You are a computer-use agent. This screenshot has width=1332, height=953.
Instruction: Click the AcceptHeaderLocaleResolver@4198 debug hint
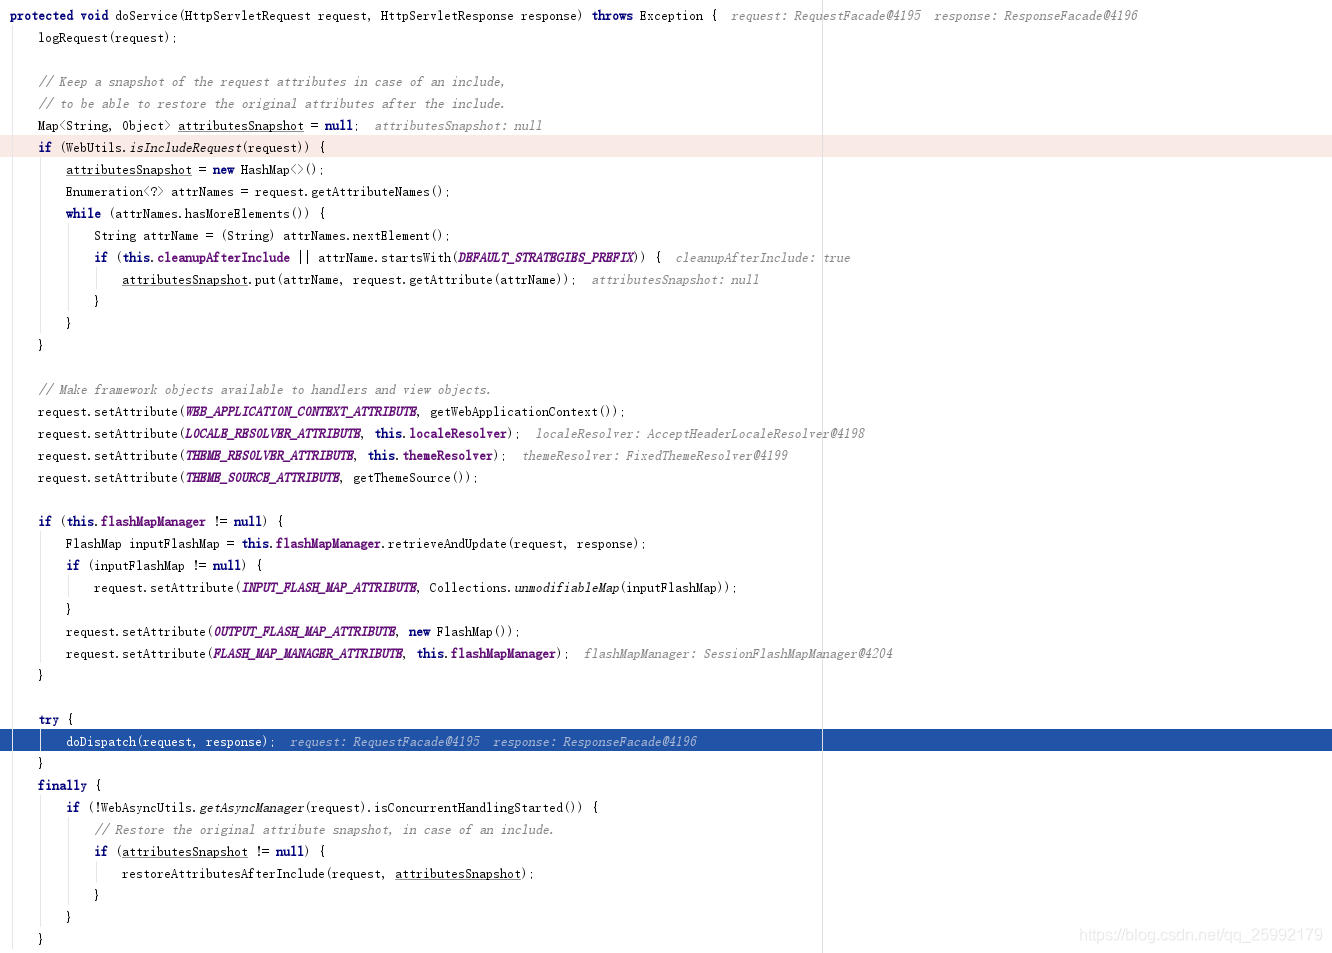(756, 434)
